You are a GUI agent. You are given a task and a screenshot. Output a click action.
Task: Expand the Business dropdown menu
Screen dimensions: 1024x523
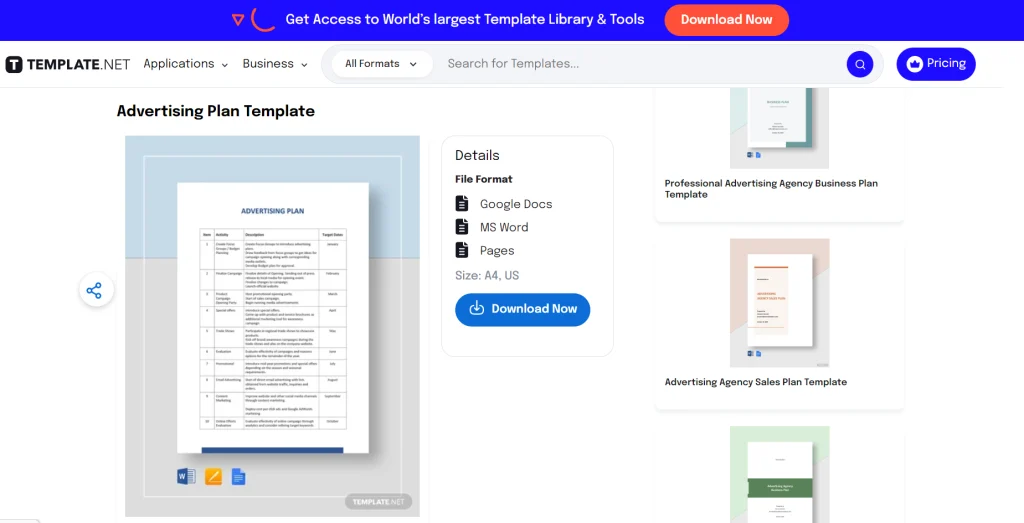(275, 64)
